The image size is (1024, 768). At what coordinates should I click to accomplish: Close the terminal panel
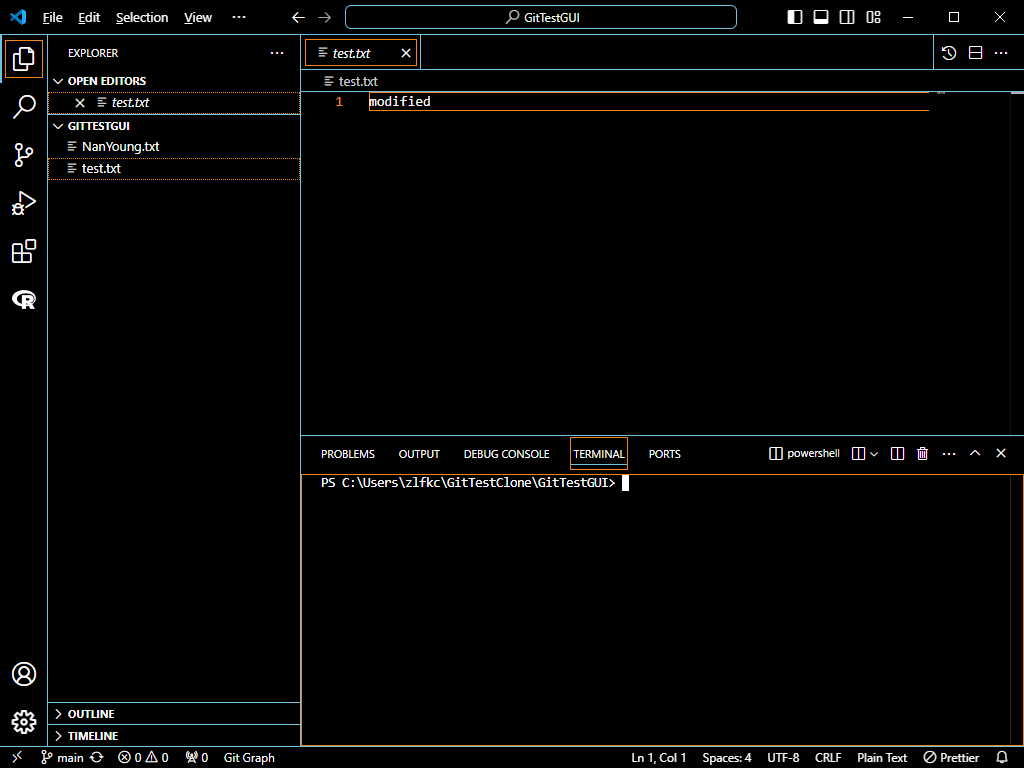(1000, 453)
